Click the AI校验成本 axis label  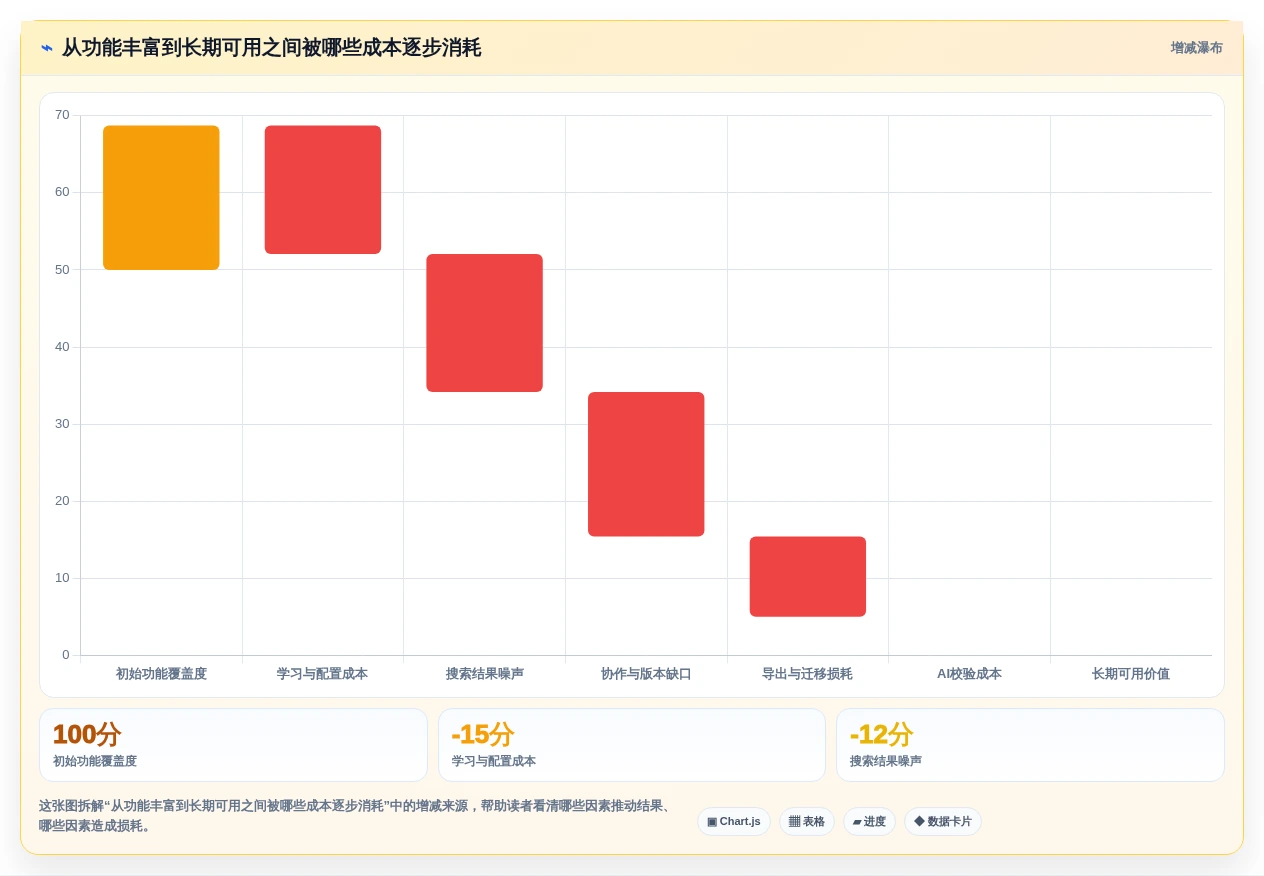point(969,674)
